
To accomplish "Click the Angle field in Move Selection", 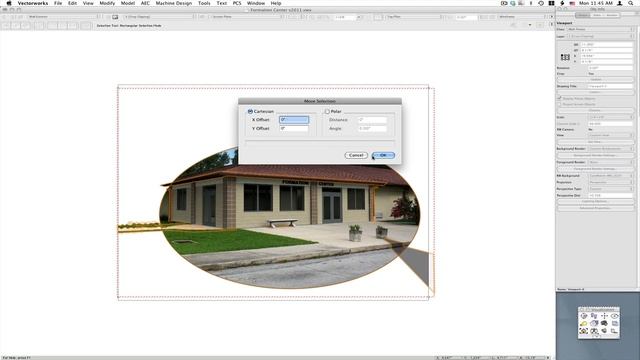I will click(x=372, y=128).
